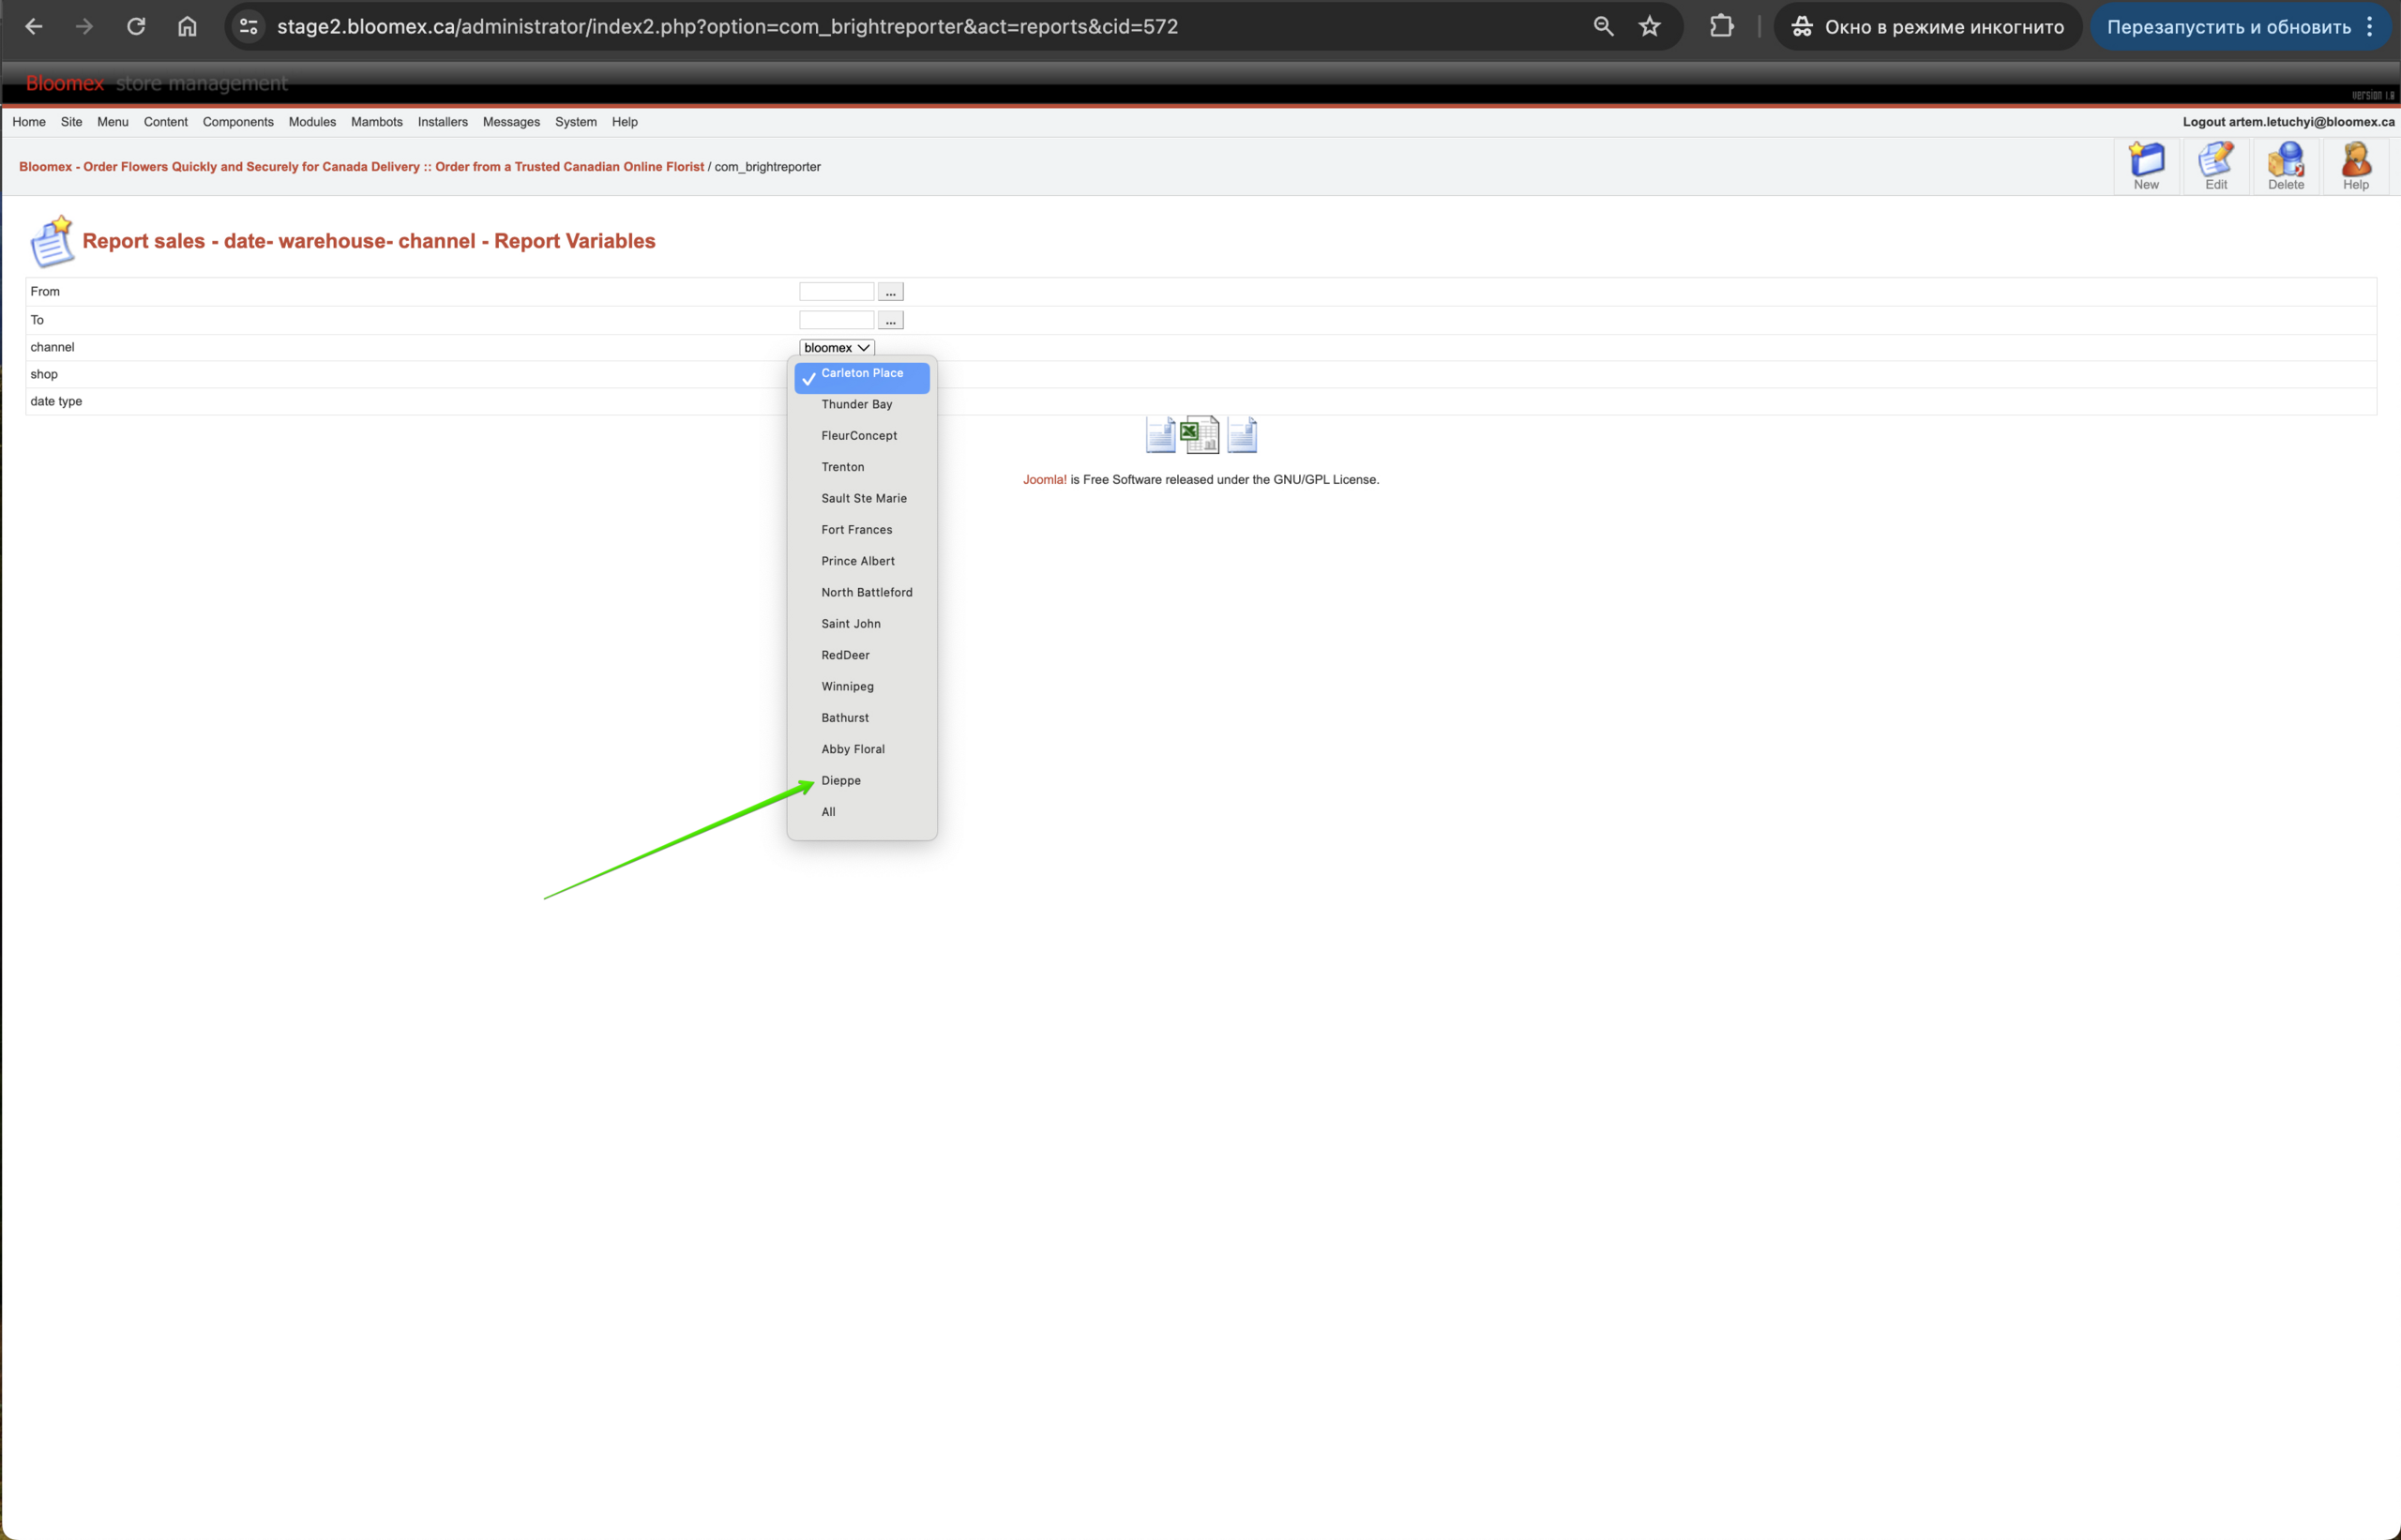Click the Help toolbar icon
This screenshot has width=2401, height=1540.
click(2356, 166)
